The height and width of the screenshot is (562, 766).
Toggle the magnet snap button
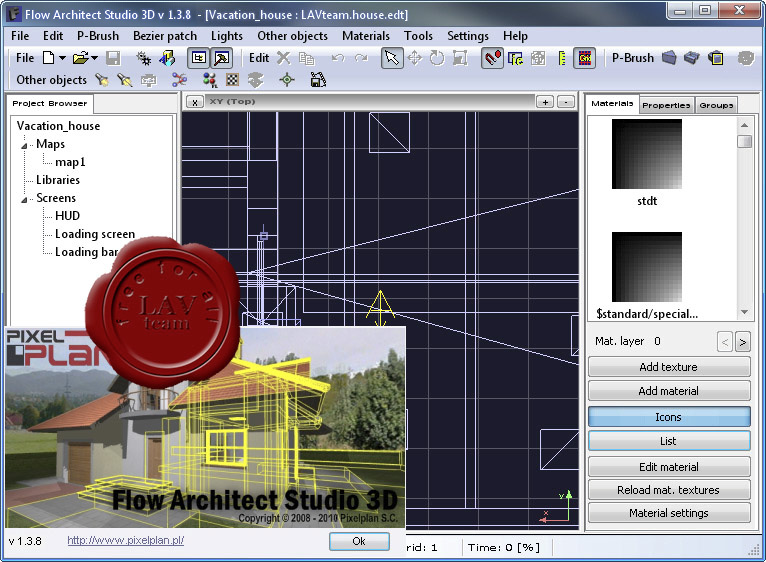pos(492,58)
